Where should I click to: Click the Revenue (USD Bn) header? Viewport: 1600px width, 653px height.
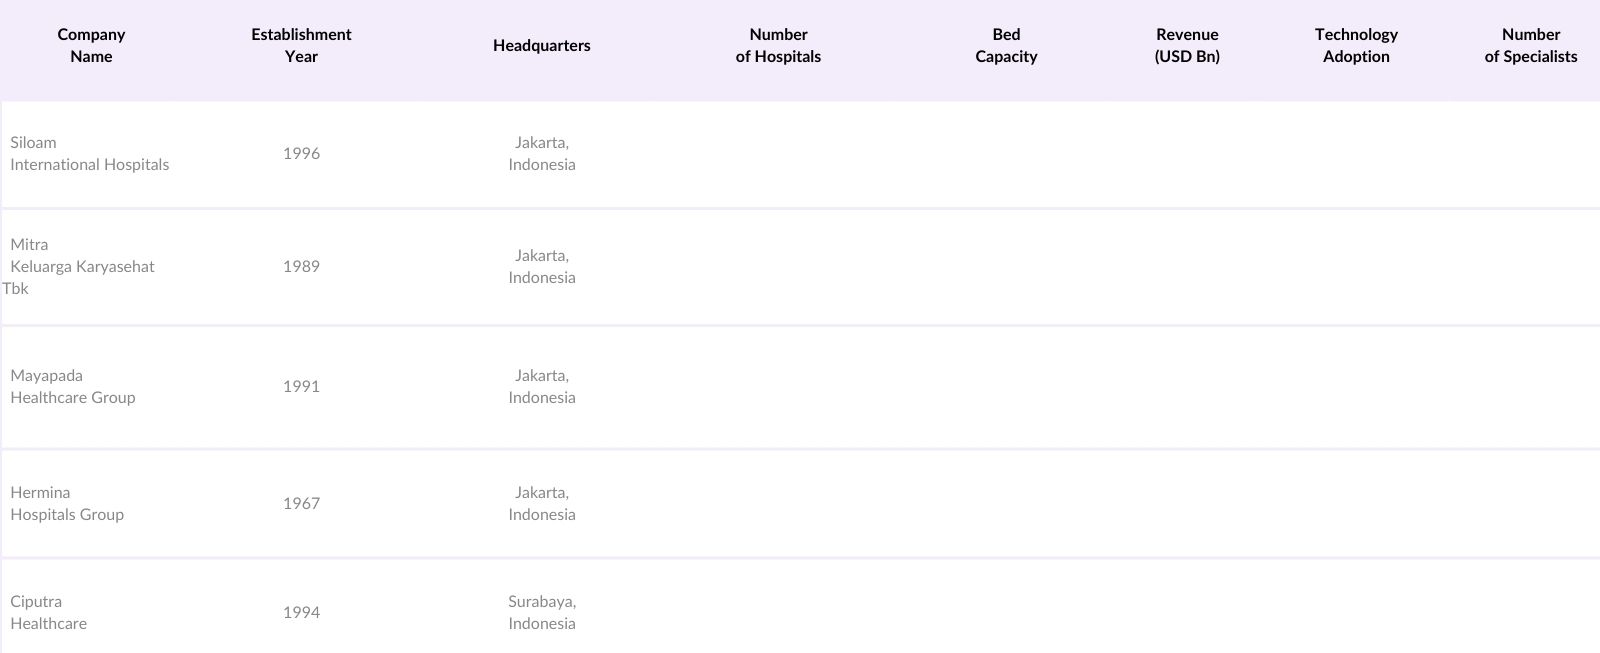tap(1187, 46)
